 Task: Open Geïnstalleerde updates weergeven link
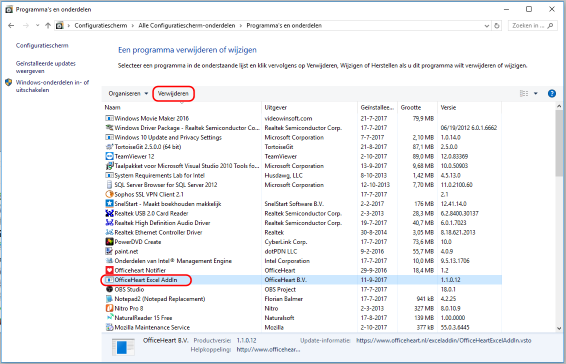coord(45,67)
